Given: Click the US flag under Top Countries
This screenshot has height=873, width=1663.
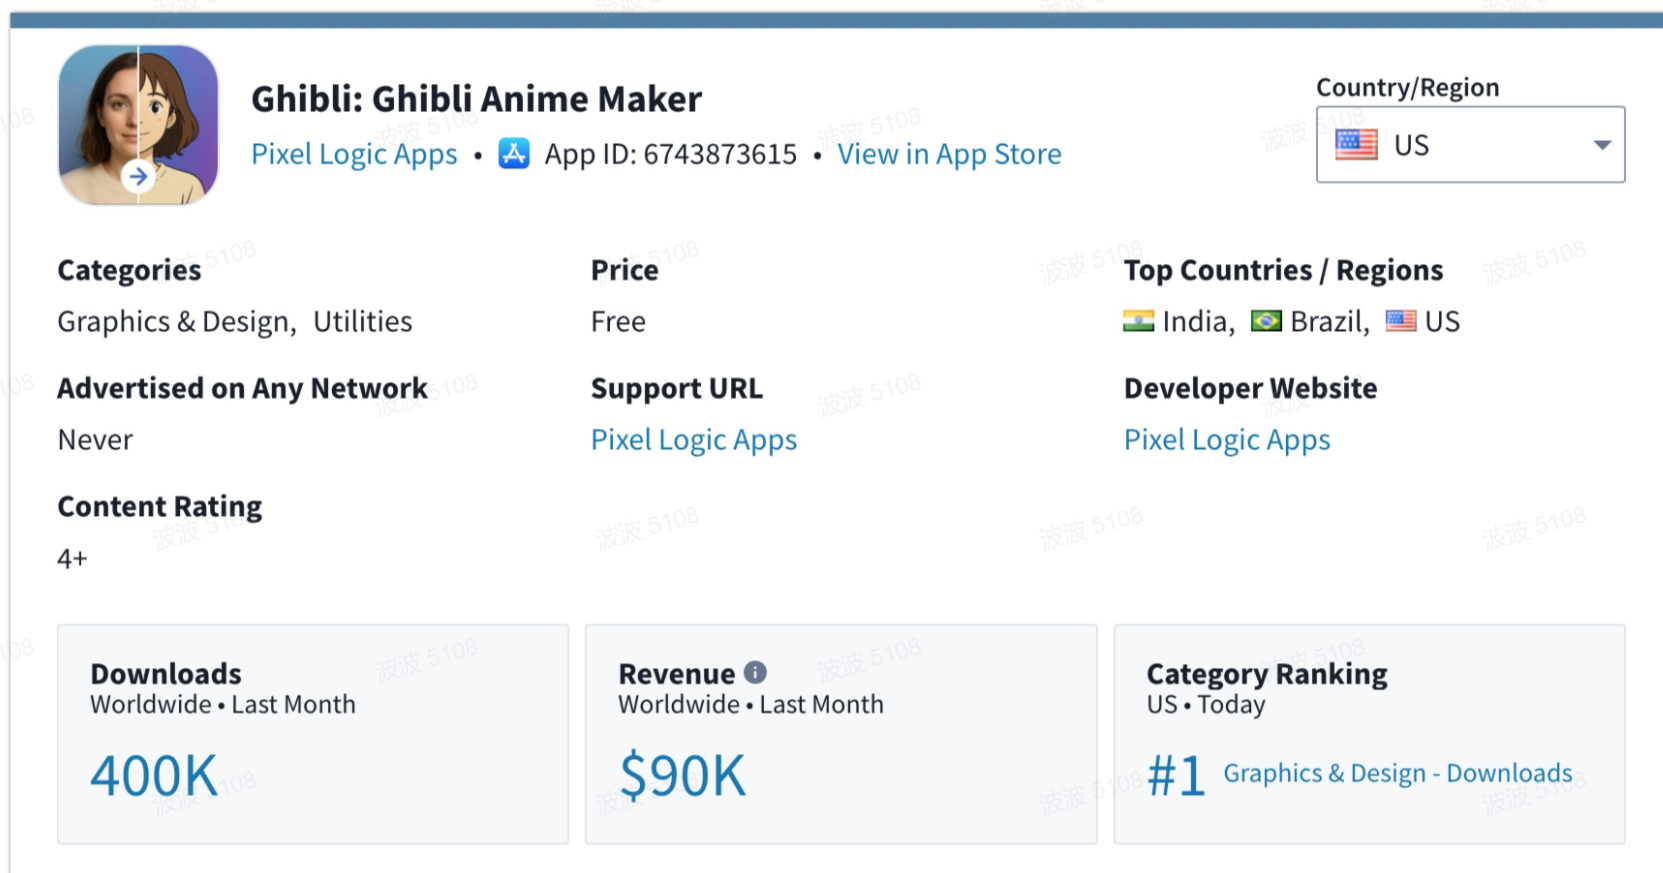Looking at the screenshot, I should 1400,321.
